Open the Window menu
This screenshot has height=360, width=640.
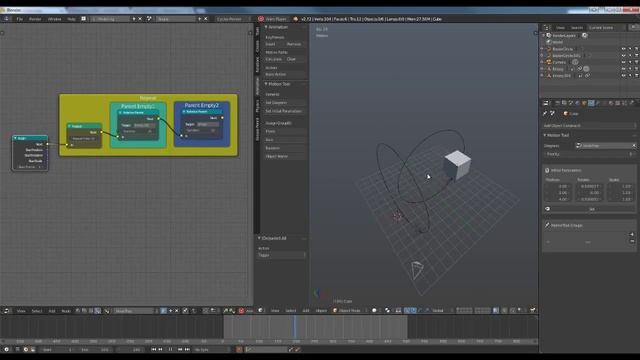click(54, 19)
